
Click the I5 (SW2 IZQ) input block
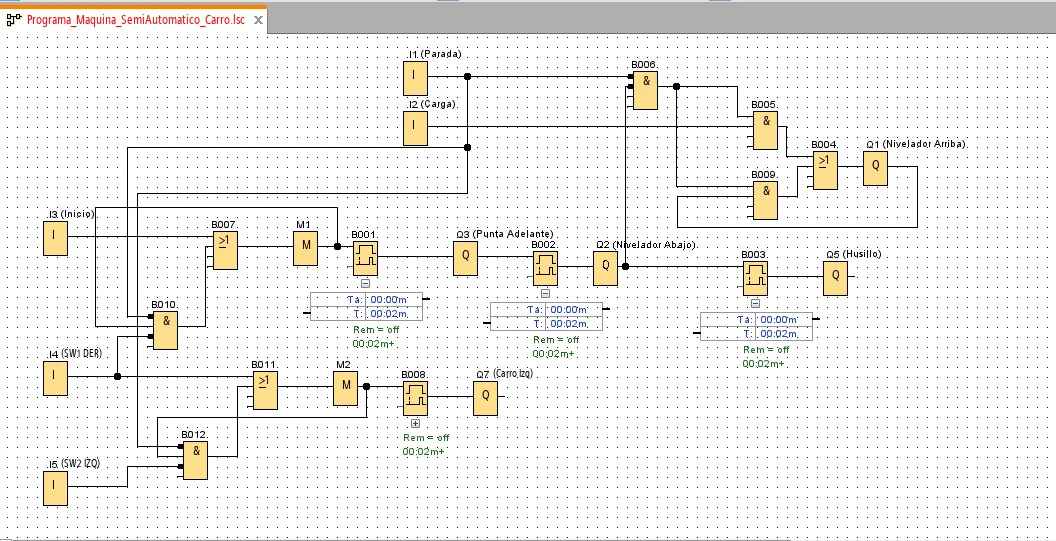coord(54,487)
